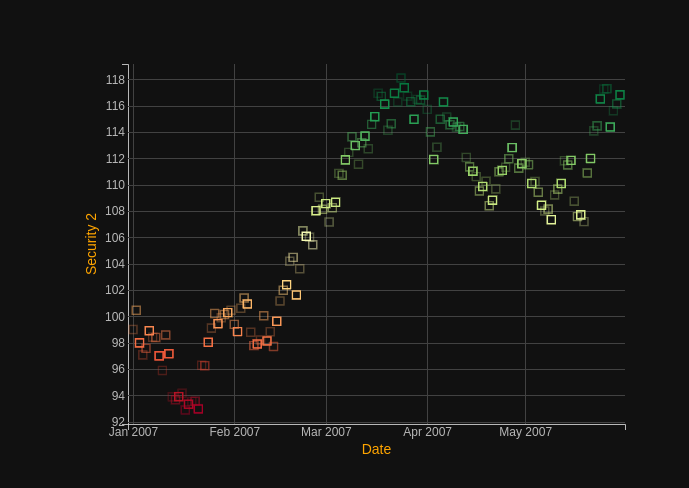689x488 pixels.
Task: Click the Security 2 y-axis title
Action: (91, 244)
